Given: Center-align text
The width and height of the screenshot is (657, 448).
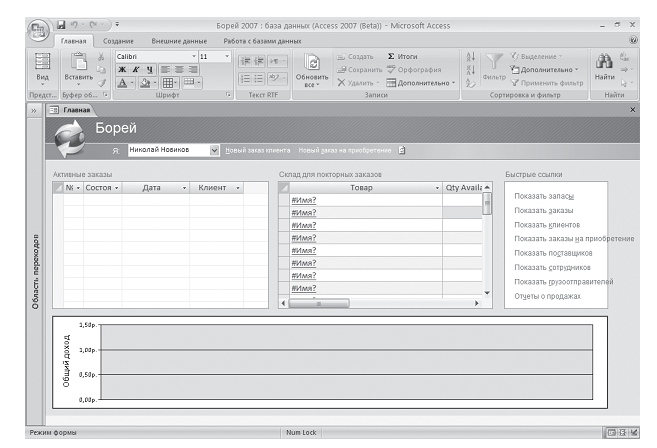Looking at the screenshot, I should pos(179,70).
